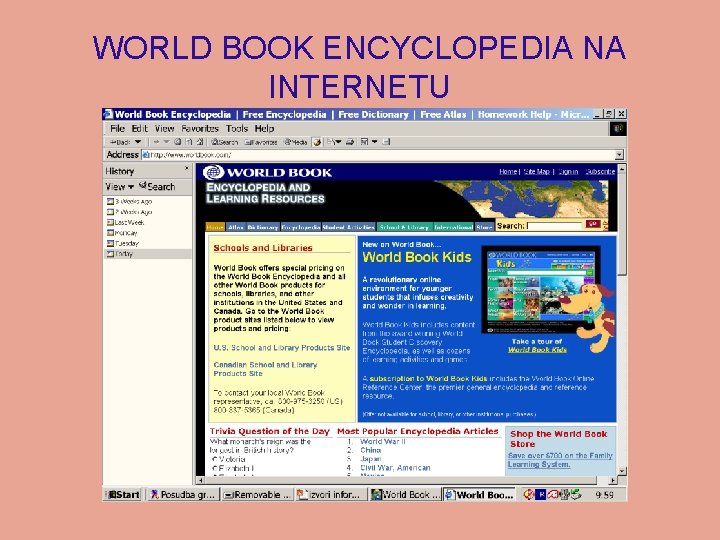Click the Stop loading toolbar icon

(x=178, y=142)
